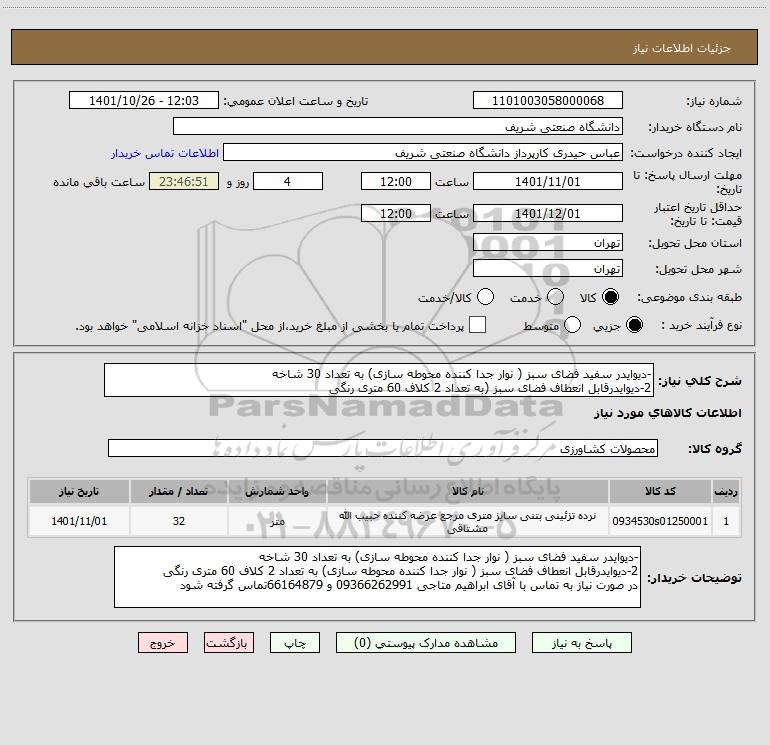Viewport: 770px width, 745px height.
Task: Click the table date cell 1401/11/01
Action: [79, 521]
